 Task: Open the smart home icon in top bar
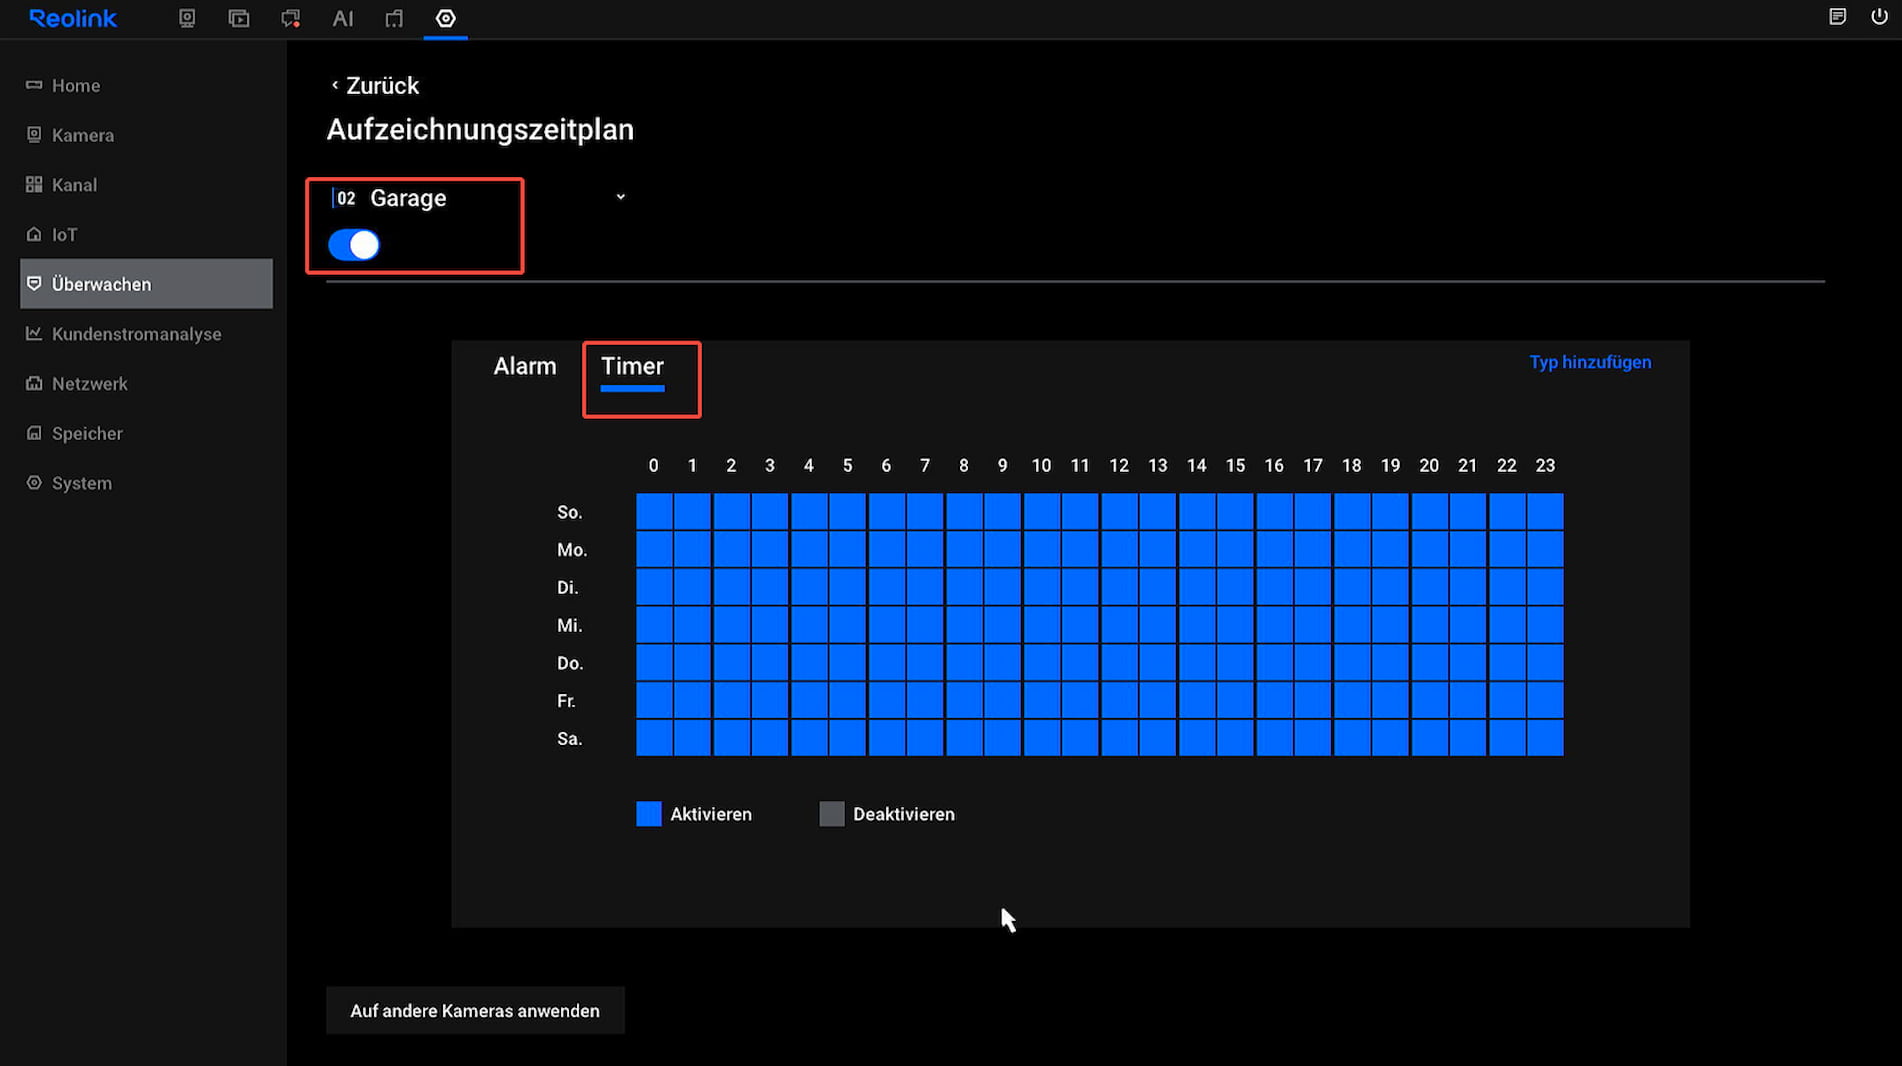click(394, 18)
